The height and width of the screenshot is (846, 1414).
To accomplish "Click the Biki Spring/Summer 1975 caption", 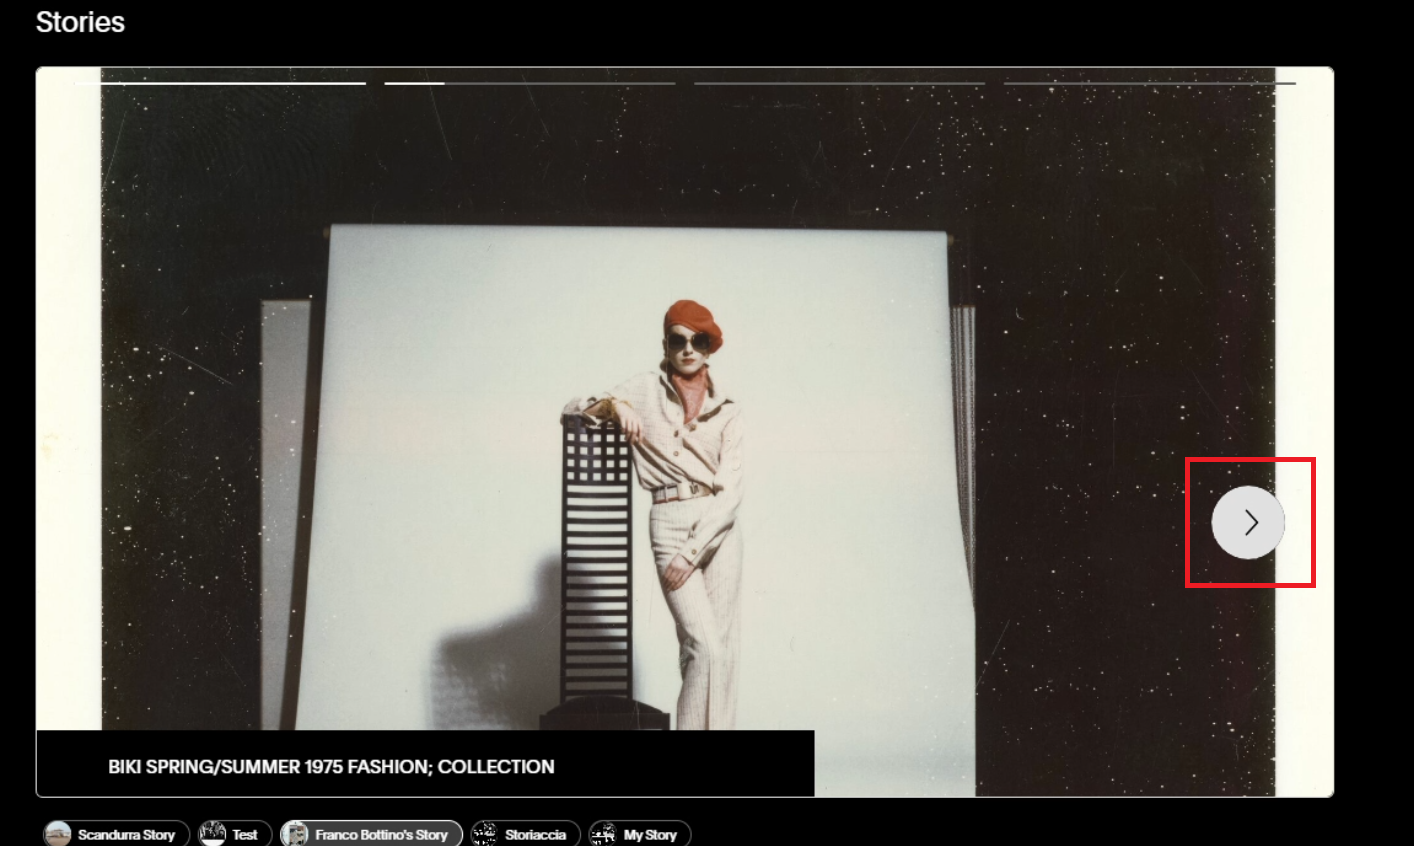I will pos(331,767).
